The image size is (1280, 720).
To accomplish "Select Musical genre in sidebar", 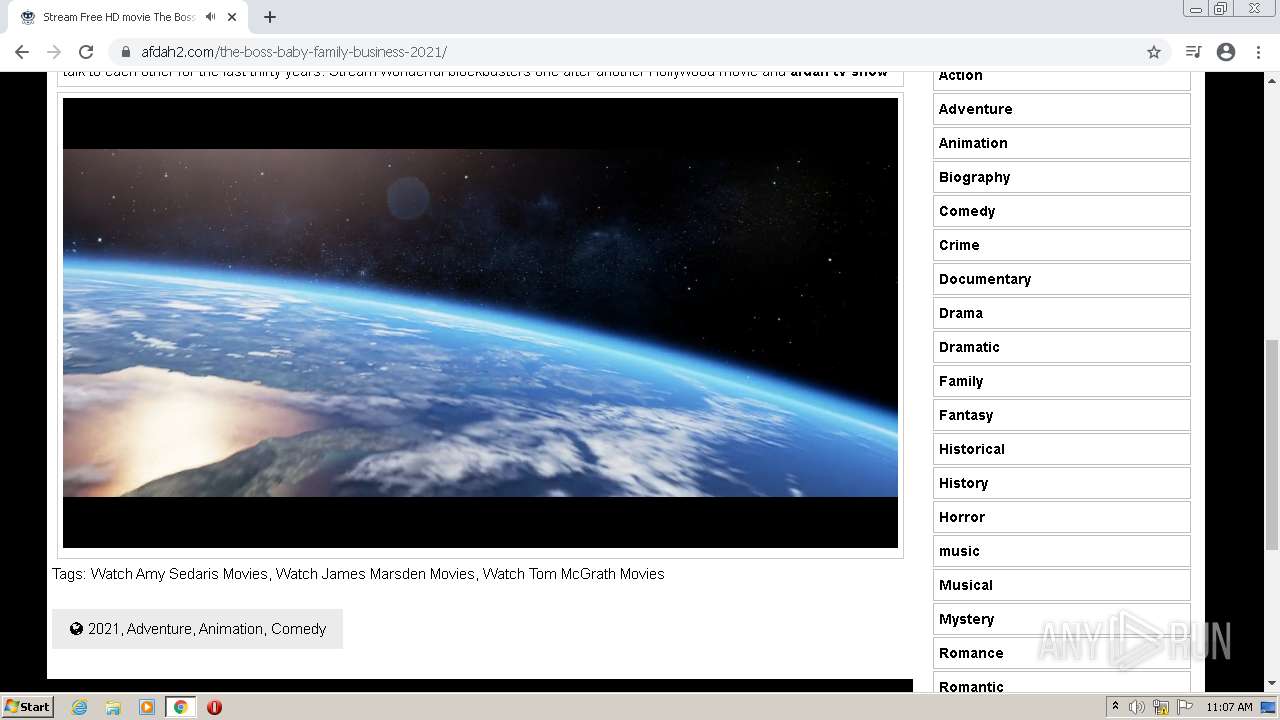I will [x=1061, y=585].
